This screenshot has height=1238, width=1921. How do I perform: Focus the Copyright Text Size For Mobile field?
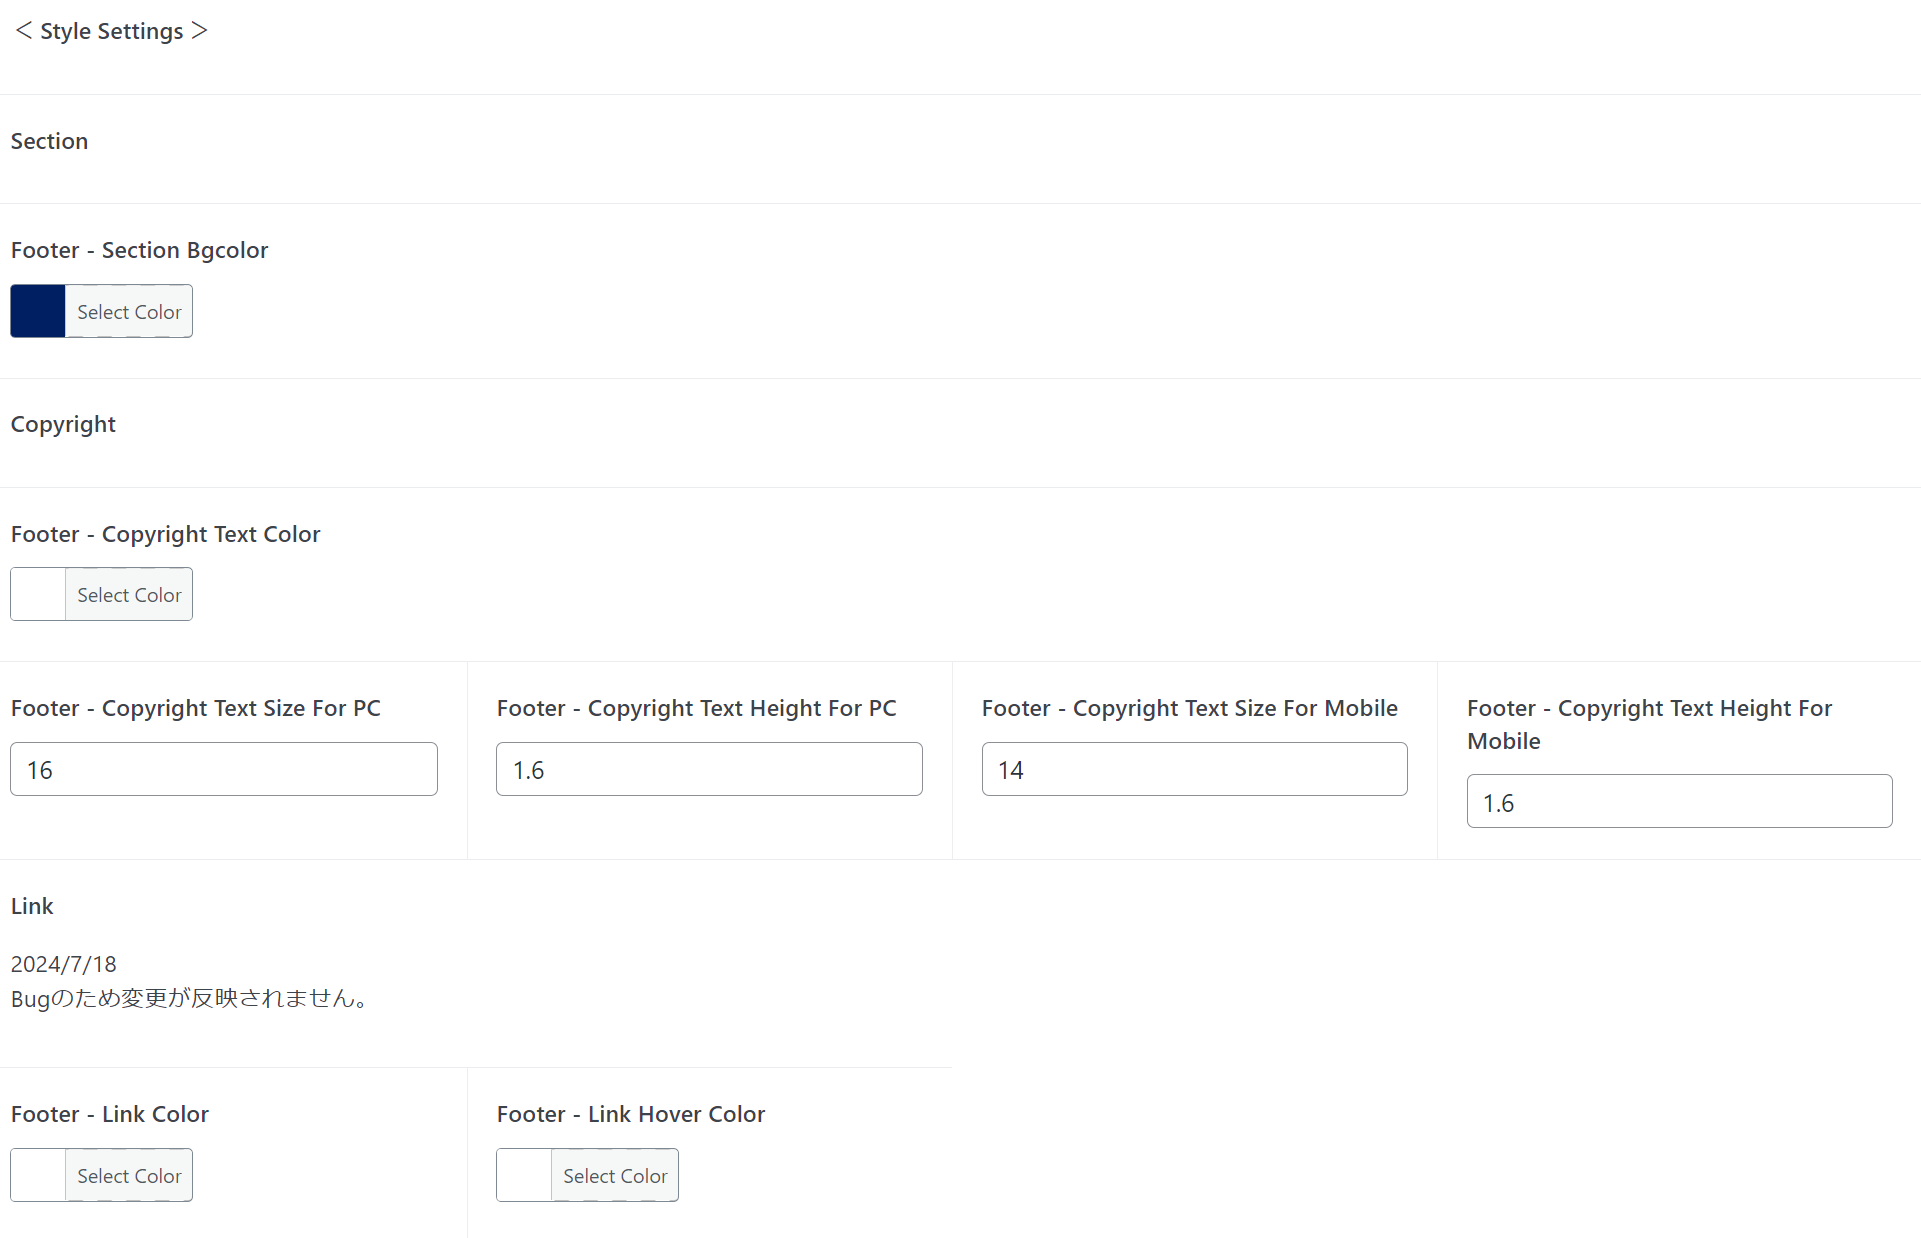(x=1195, y=769)
